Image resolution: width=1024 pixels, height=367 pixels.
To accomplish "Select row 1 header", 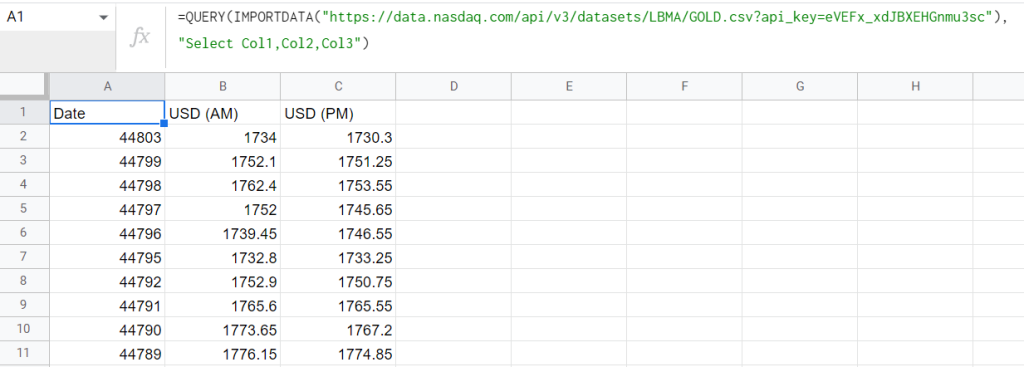I will (24, 112).
